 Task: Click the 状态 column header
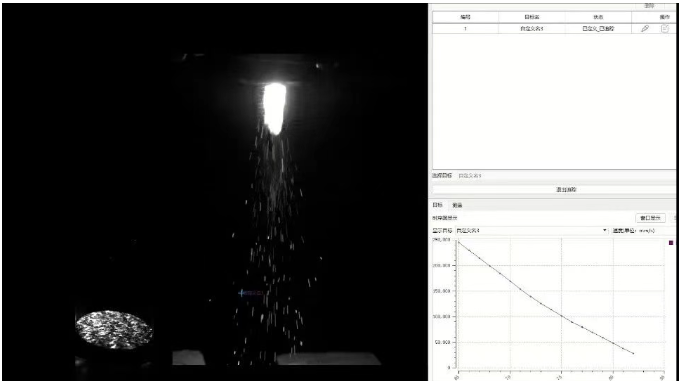coord(598,17)
